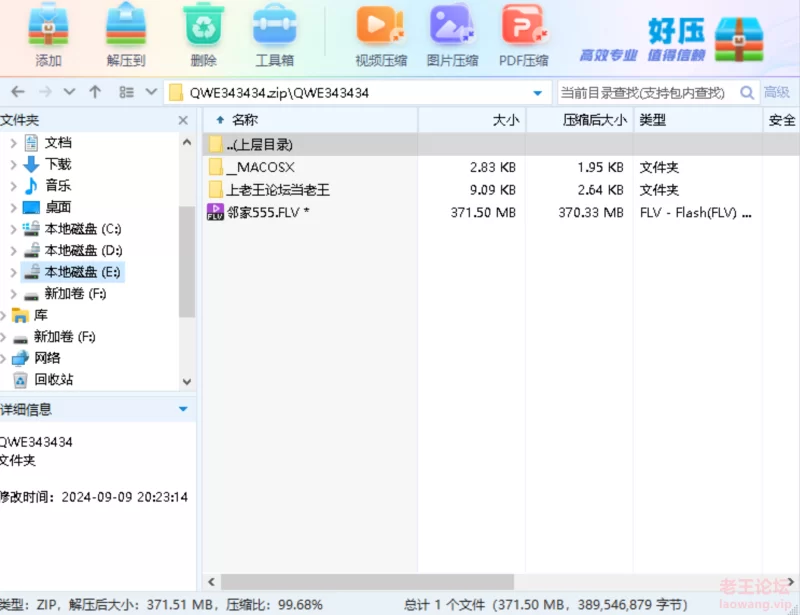Click the 解压到 (Extract to) icon

click(x=126, y=29)
